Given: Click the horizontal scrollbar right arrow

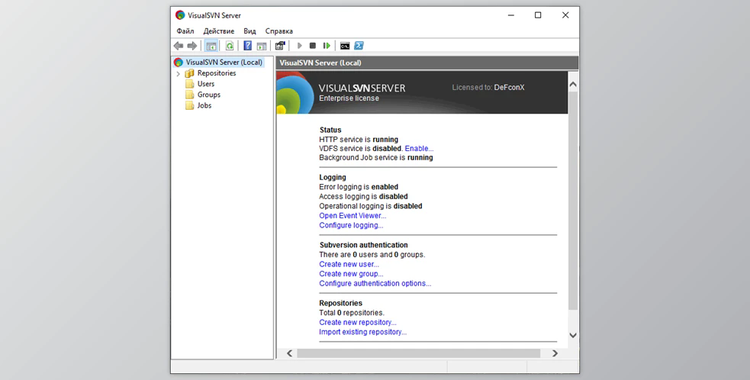Looking at the screenshot, I should 555,353.
